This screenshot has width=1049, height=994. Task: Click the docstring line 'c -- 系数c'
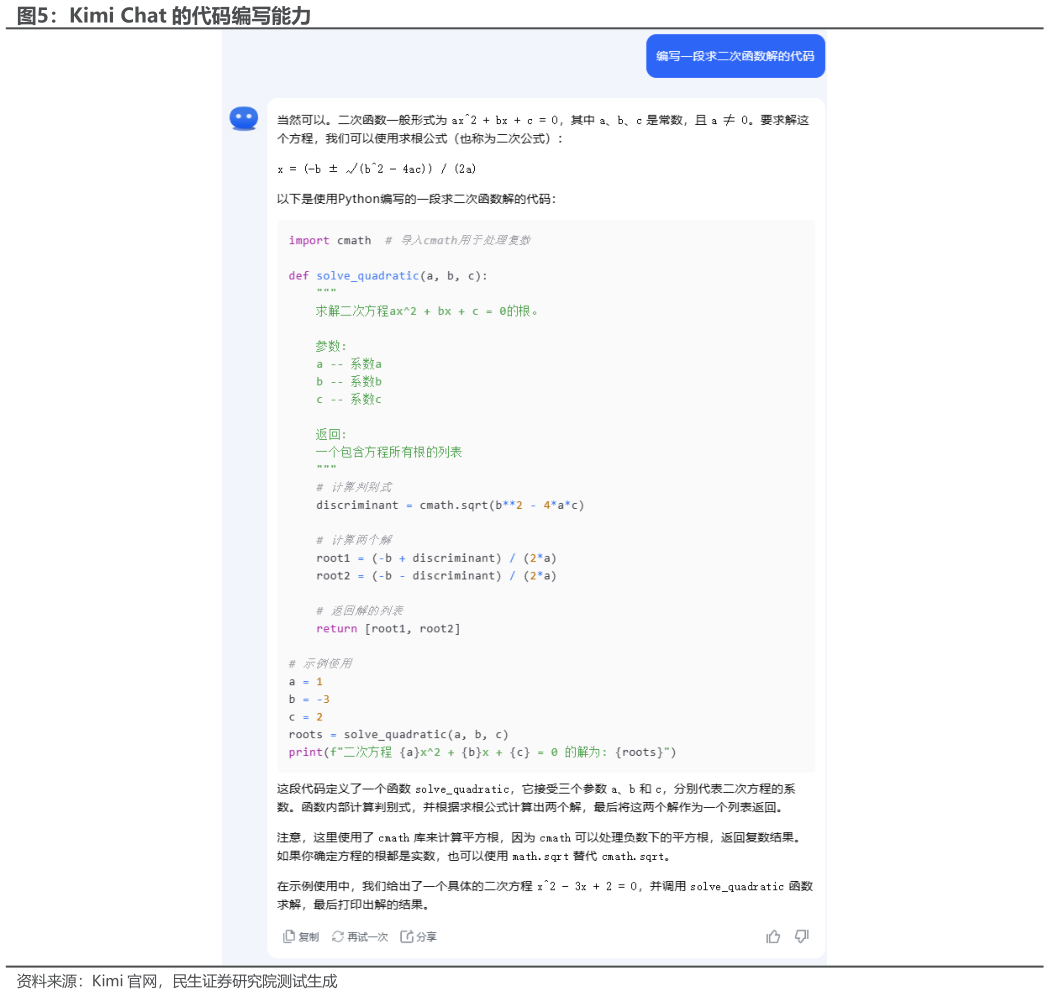(349, 399)
